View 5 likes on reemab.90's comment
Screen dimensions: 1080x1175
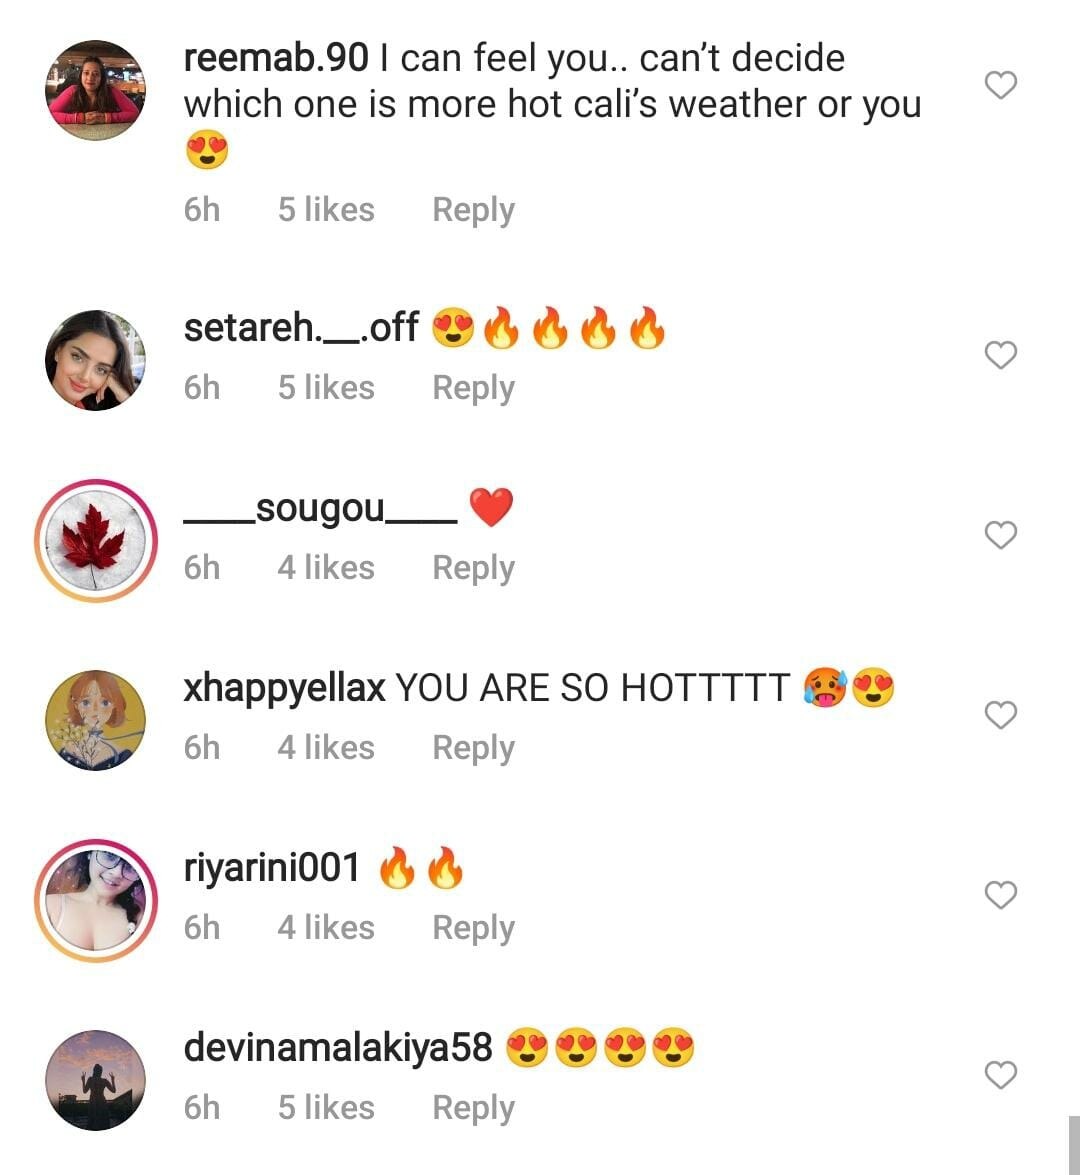(326, 210)
